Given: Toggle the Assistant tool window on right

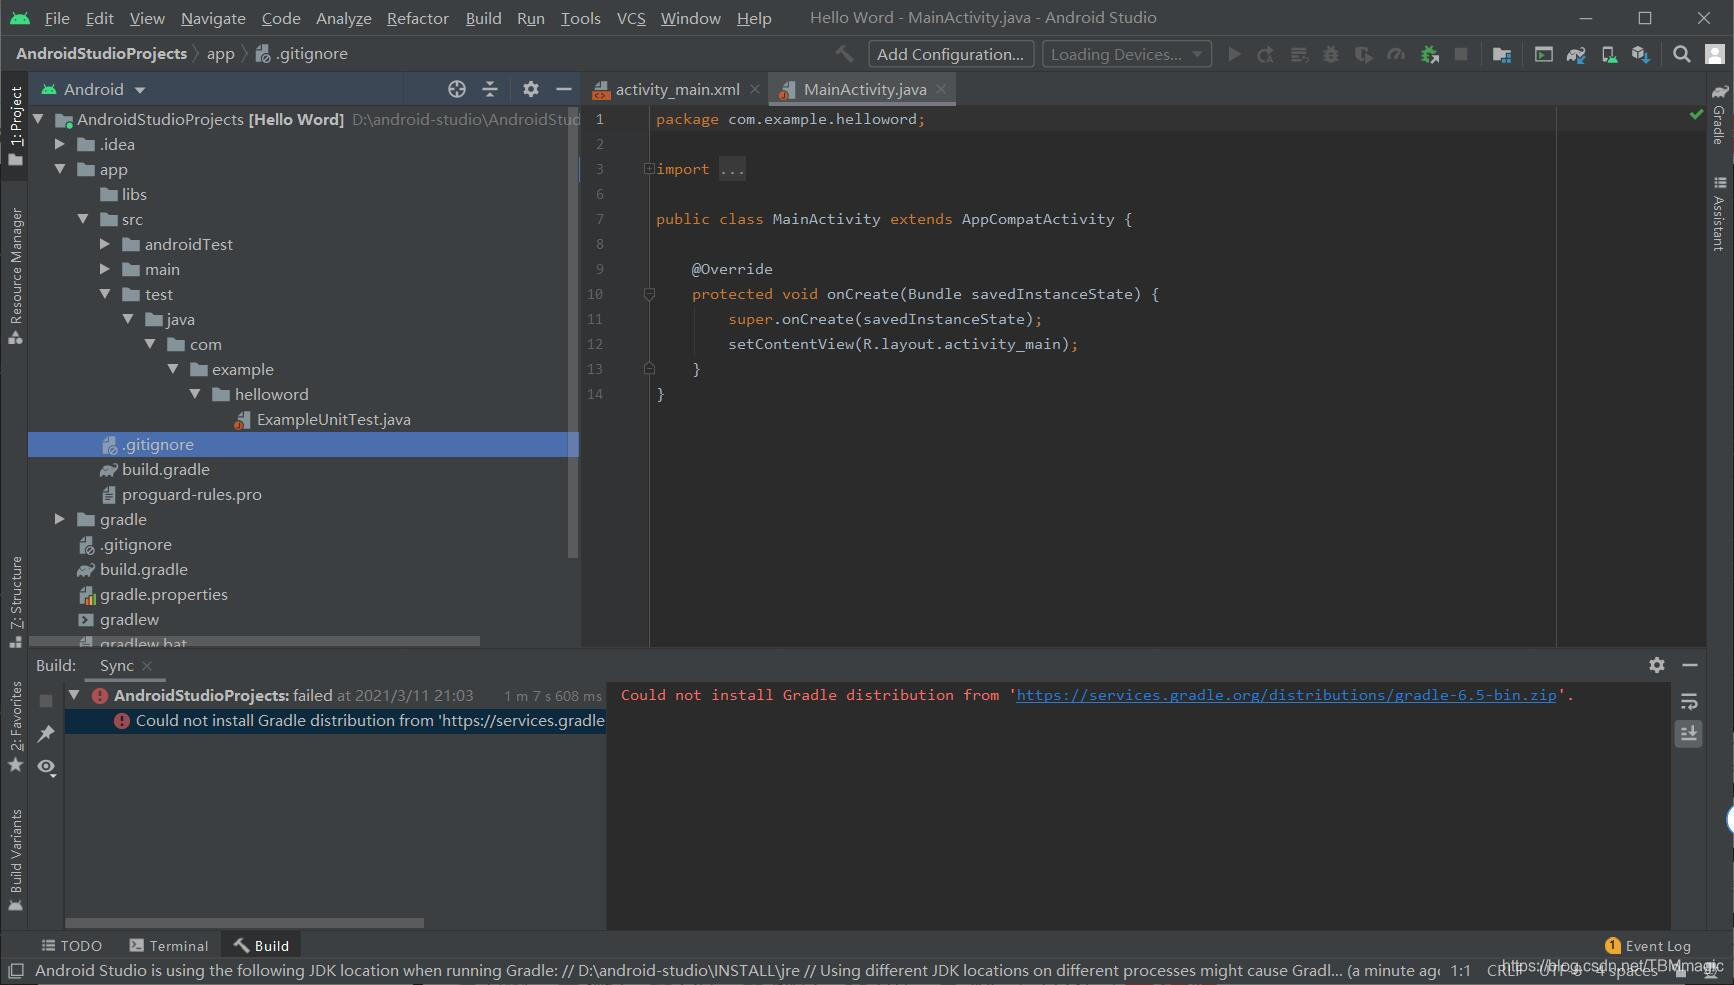Looking at the screenshot, I should (1719, 213).
